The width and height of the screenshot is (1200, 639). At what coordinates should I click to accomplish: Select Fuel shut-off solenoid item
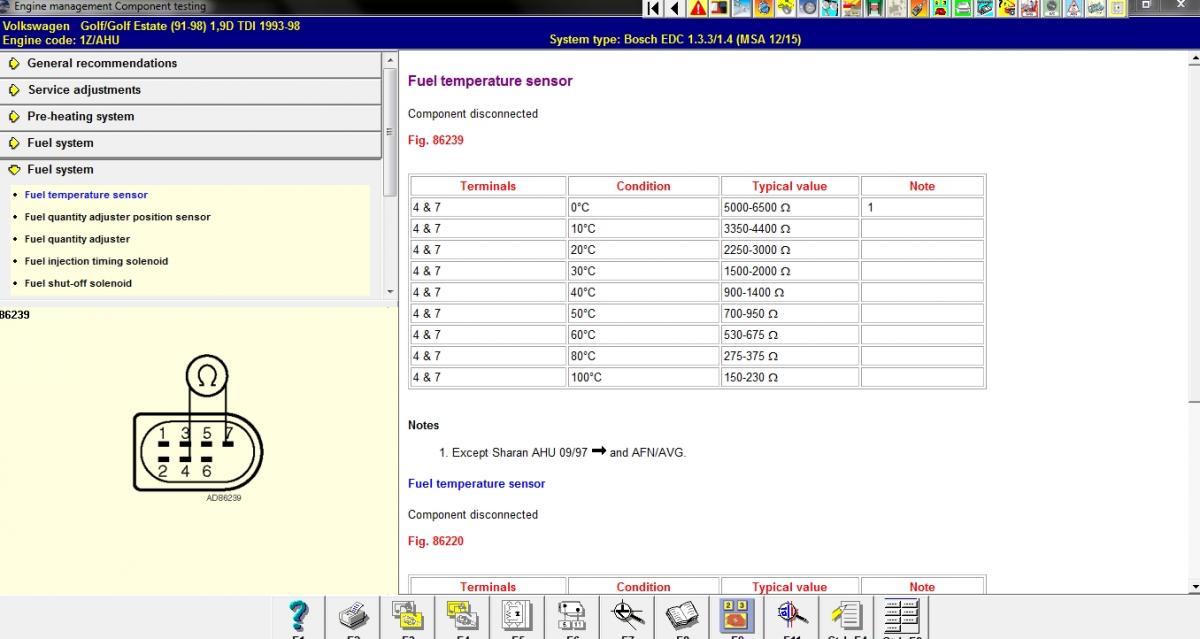click(x=78, y=283)
